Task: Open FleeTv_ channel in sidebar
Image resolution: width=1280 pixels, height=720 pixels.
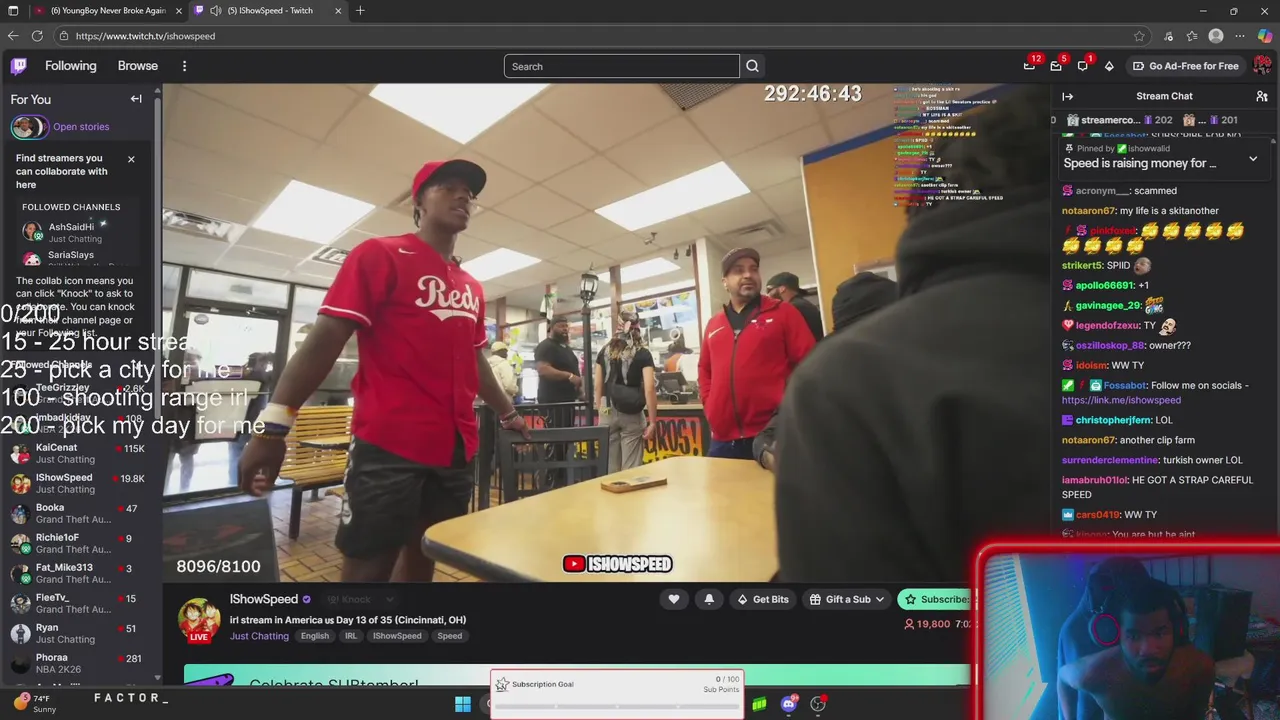Action: 78,604
